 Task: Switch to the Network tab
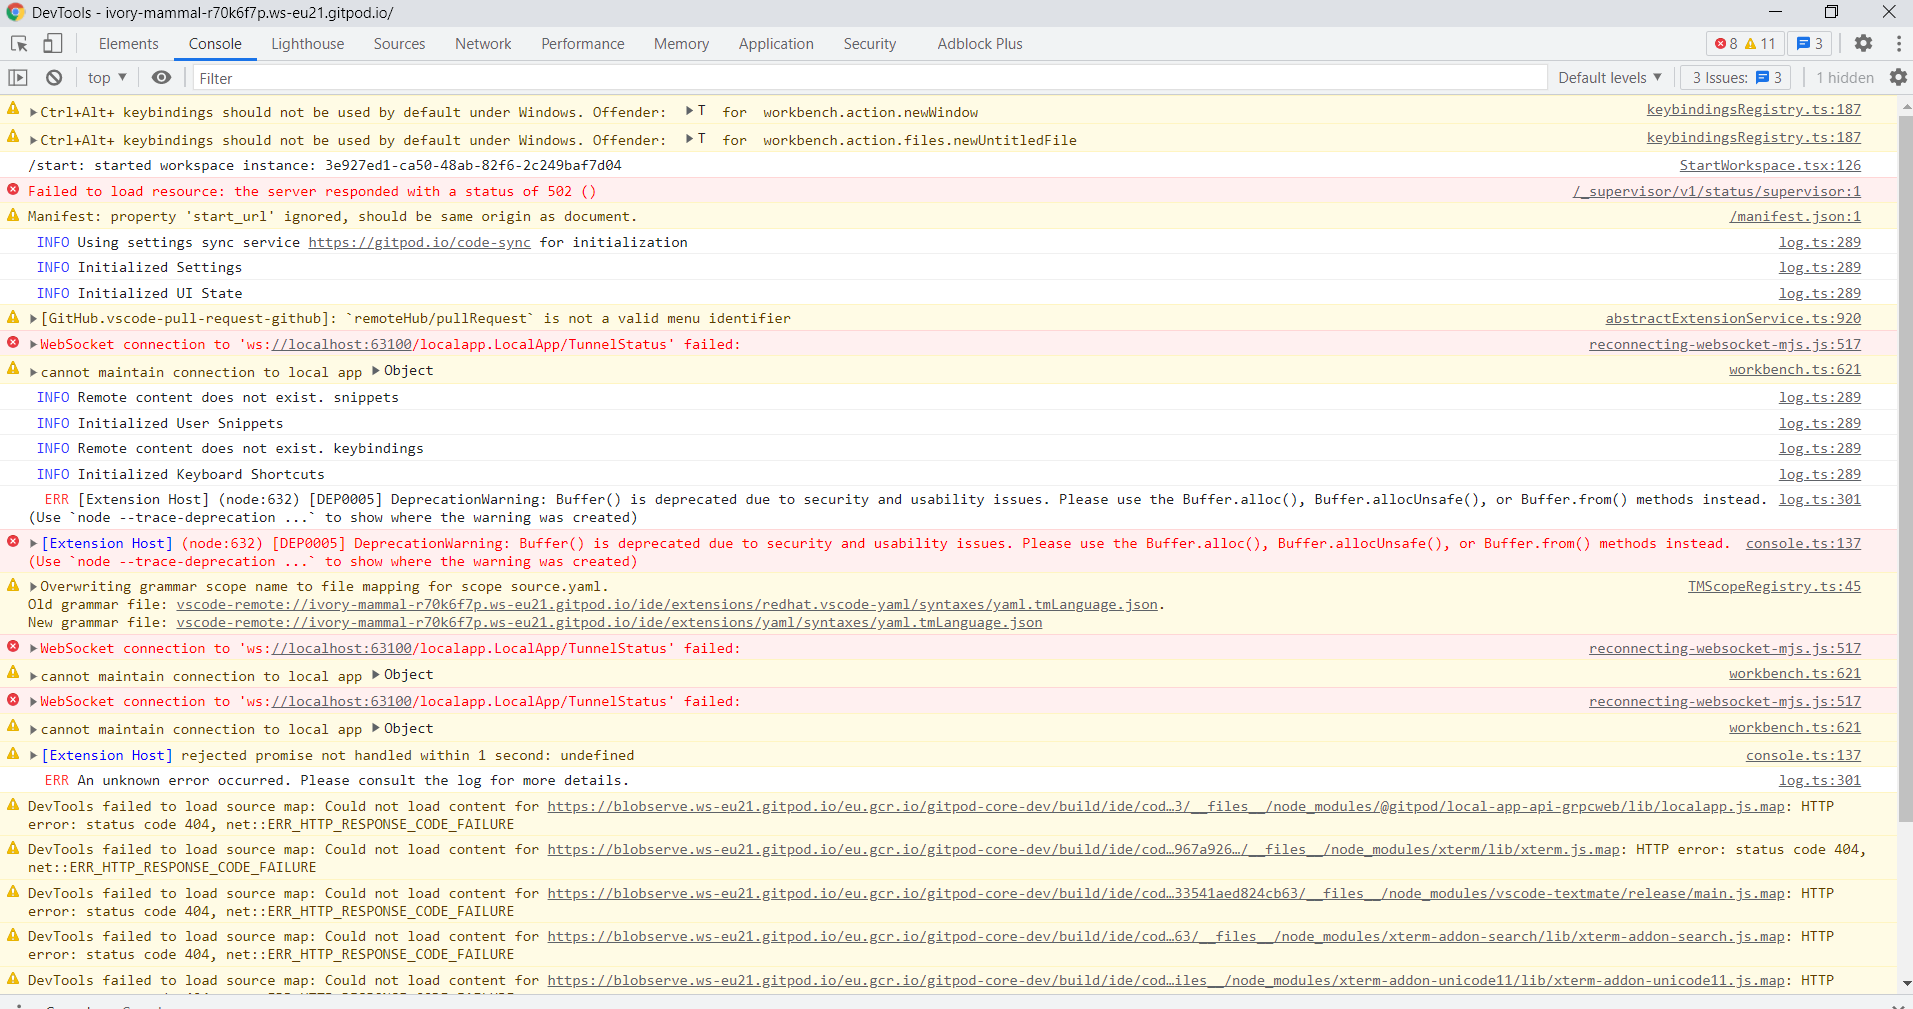(482, 43)
